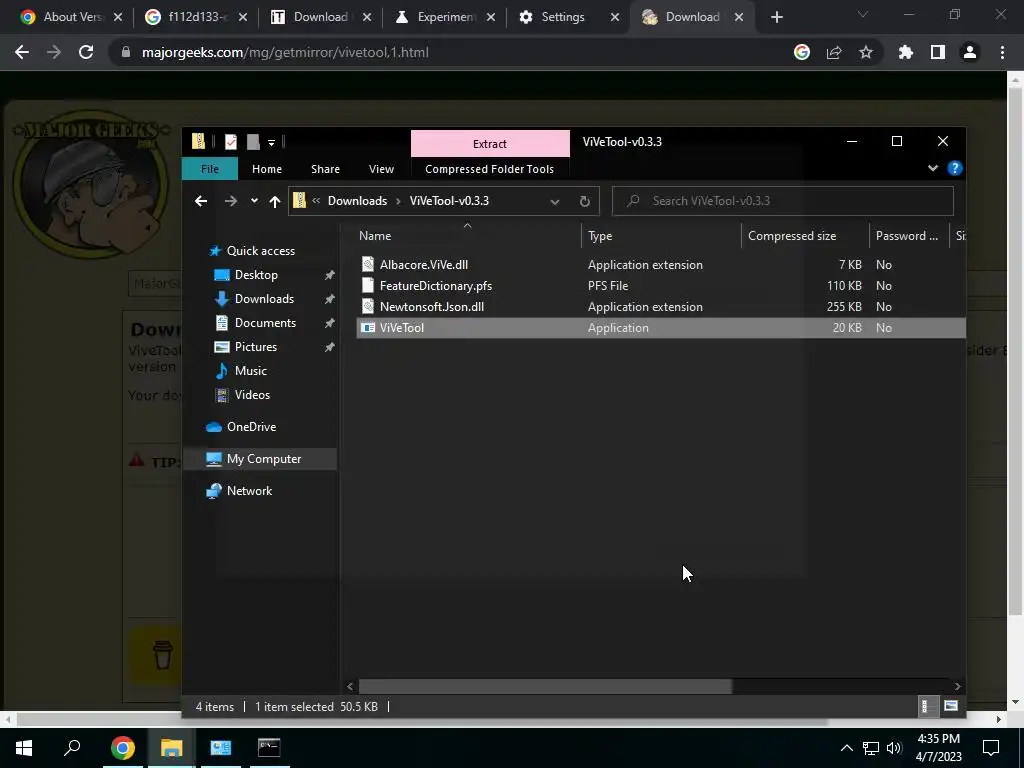Open Pictures in navigation pane
Image resolution: width=1024 pixels, height=768 pixels.
point(255,347)
